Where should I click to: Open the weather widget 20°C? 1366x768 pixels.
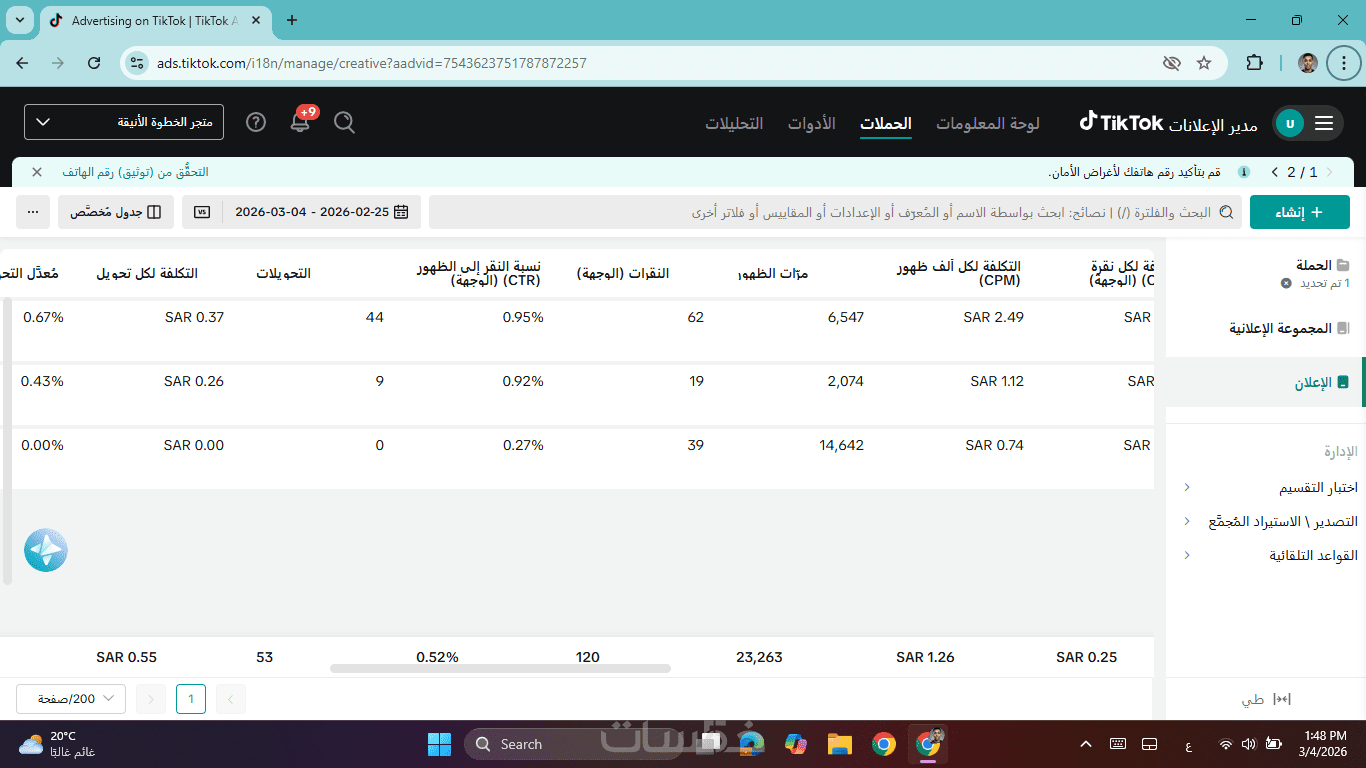[x=58, y=744]
